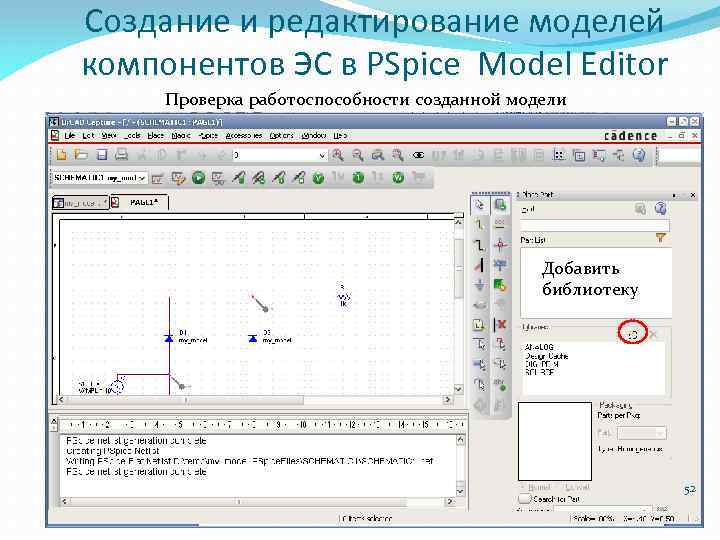Screen dimensions: 720x540
Task: Select the Normal view radio option
Action: pyautogui.click(x=536, y=488)
